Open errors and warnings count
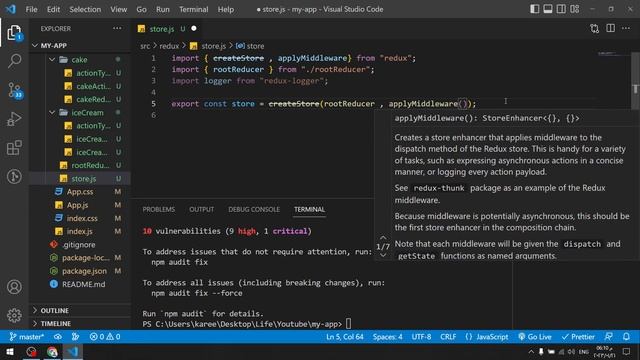This screenshot has height=360, width=640. tap(105, 337)
